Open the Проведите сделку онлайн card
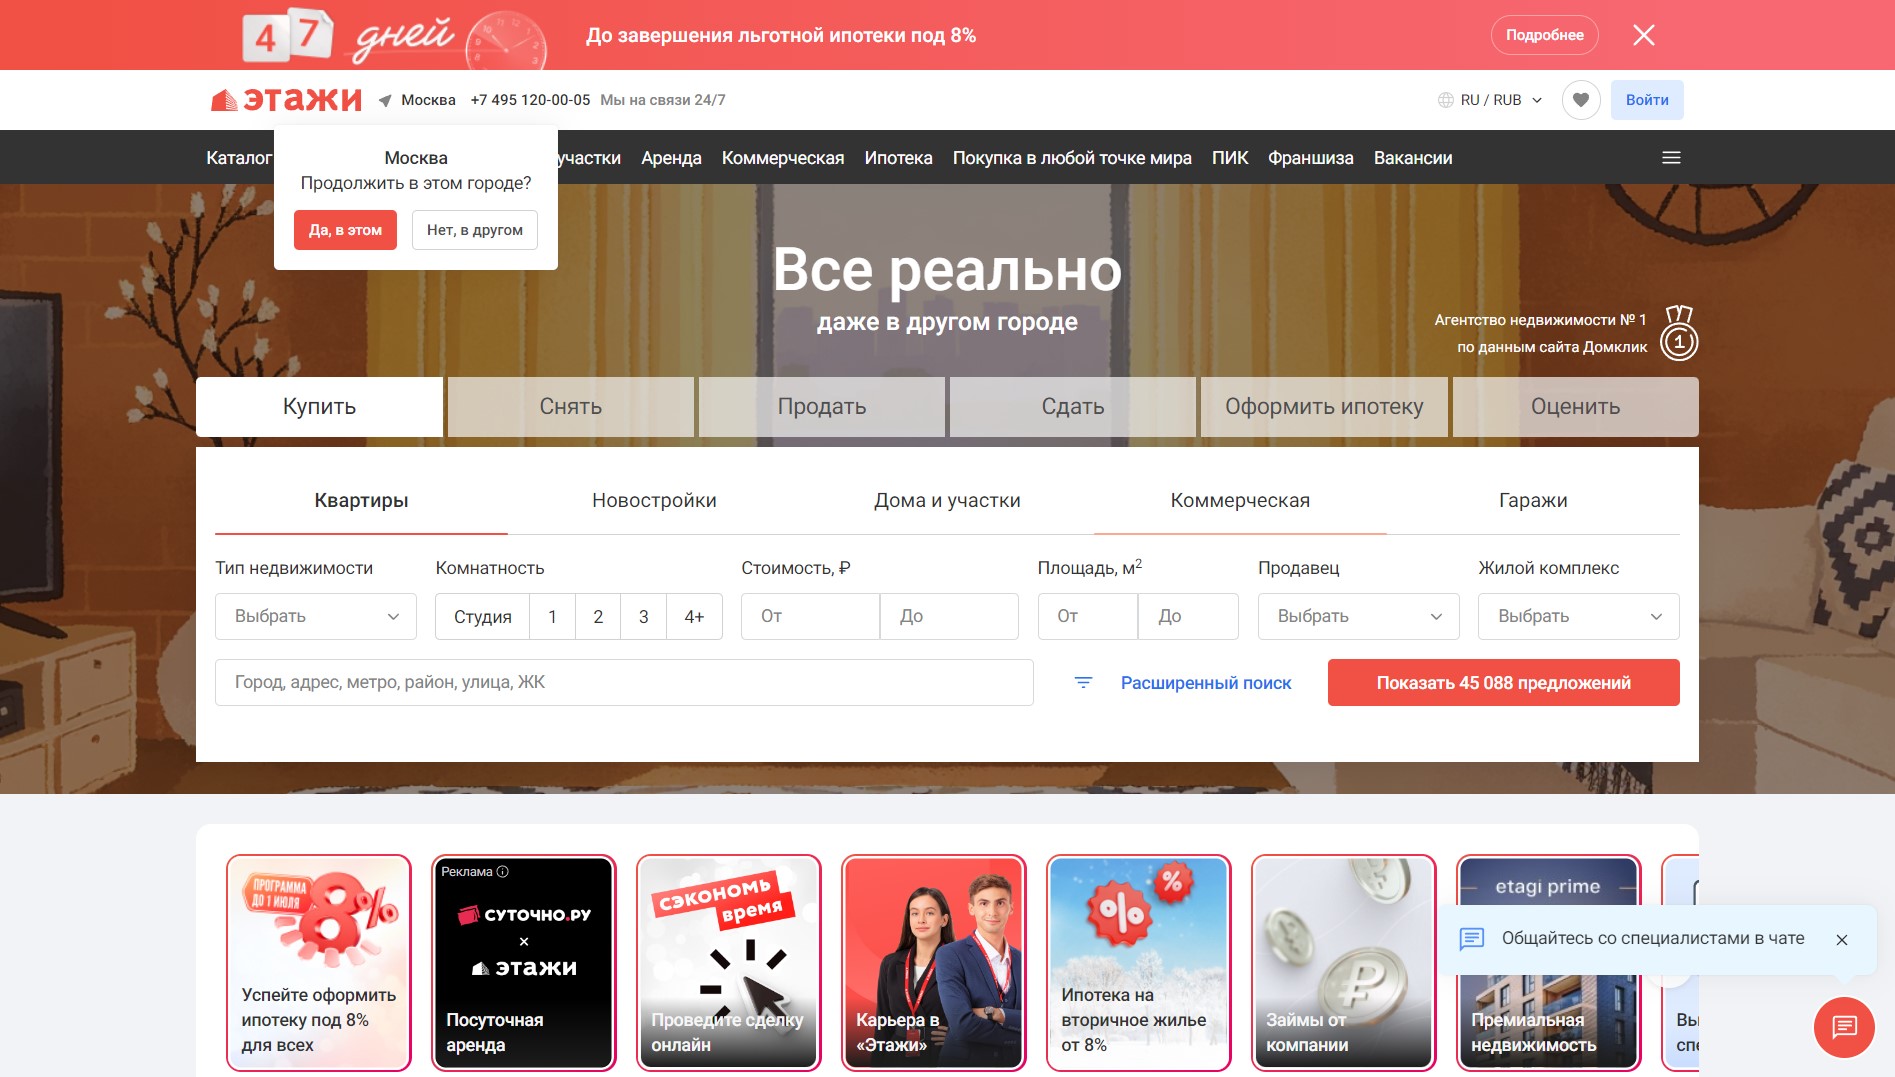The height and width of the screenshot is (1077, 1895). [x=729, y=963]
